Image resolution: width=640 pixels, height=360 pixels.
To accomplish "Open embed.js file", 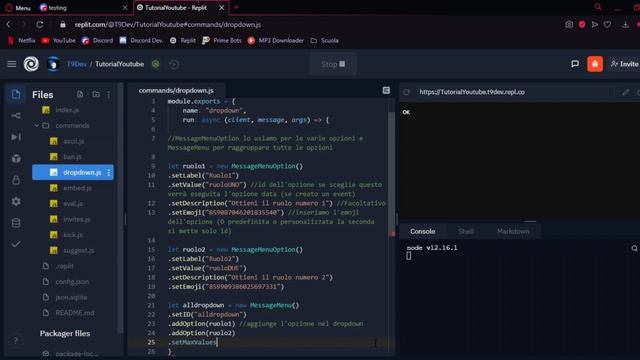I will (77, 188).
